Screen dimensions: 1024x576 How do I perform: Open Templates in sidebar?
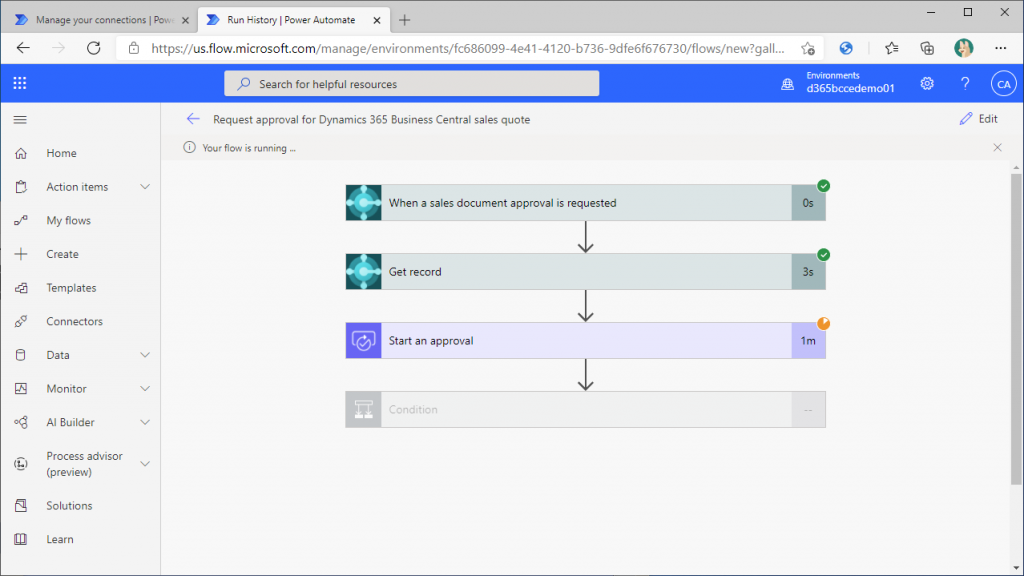coord(71,287)
